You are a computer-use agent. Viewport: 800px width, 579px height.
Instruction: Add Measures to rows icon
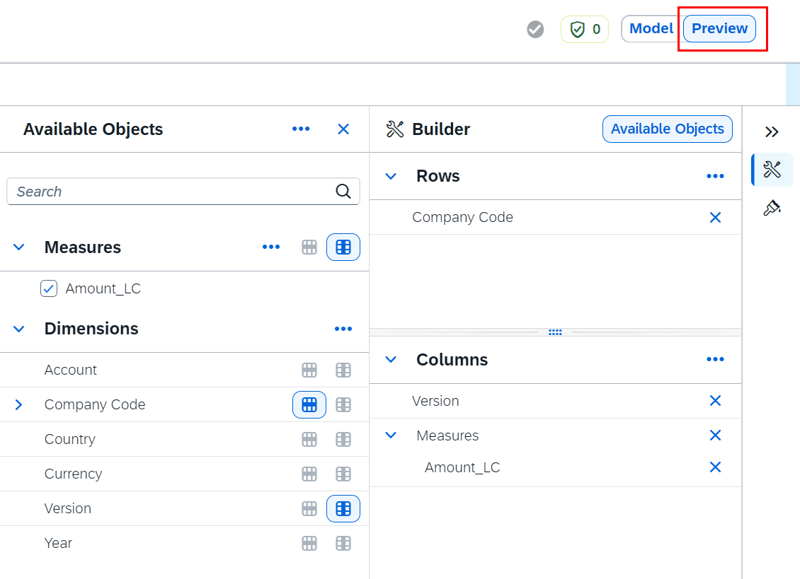[309, 247]
